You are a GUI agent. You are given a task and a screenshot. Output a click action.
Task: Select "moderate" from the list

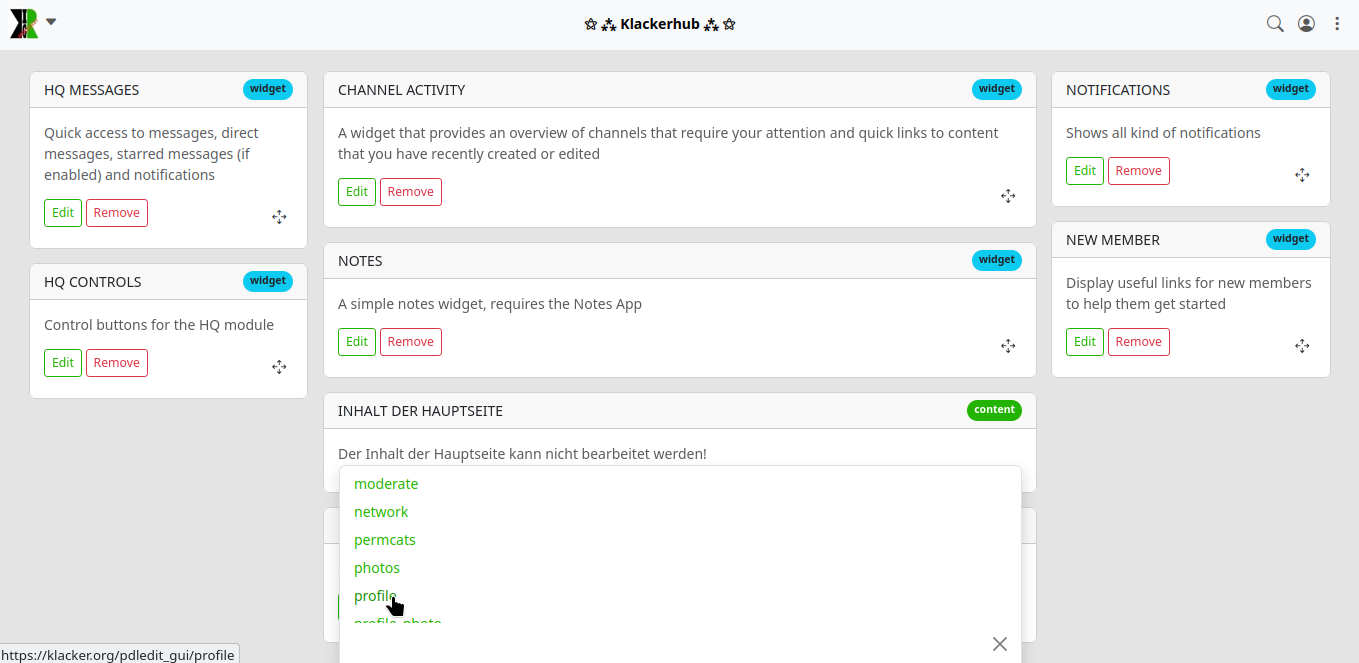386,484
